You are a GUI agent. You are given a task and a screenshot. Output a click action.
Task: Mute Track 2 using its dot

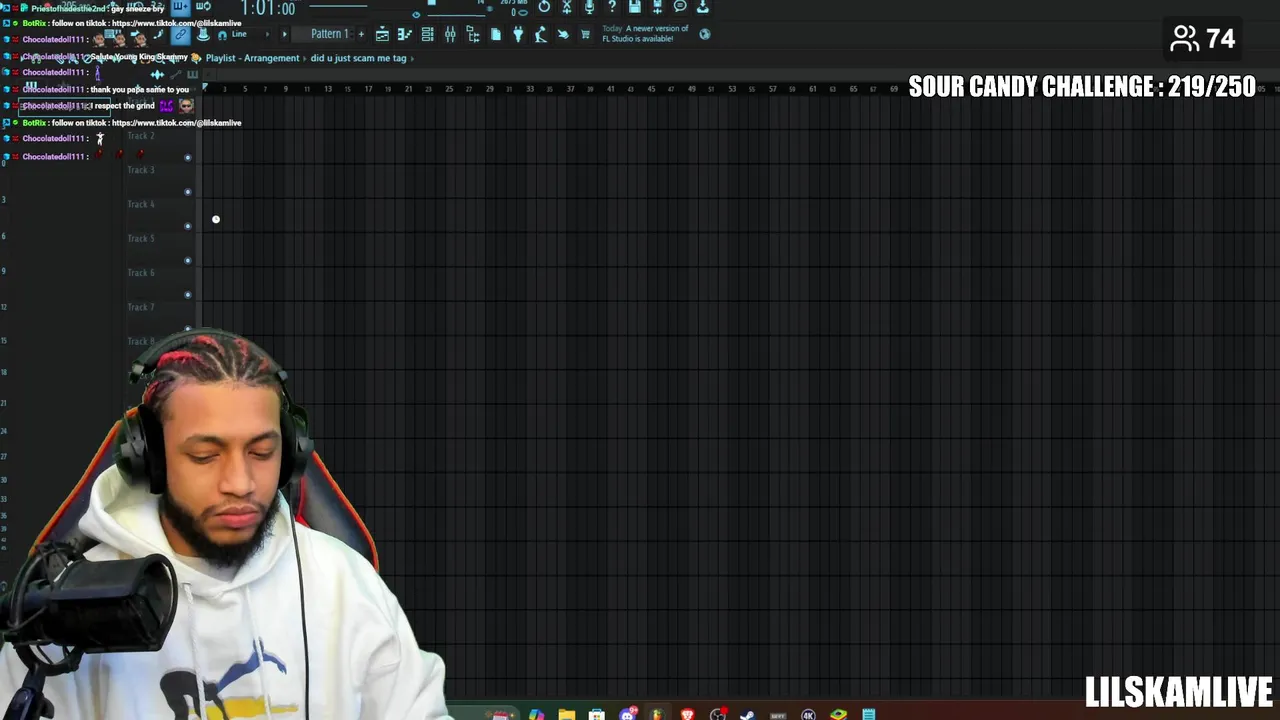(187, 158)
